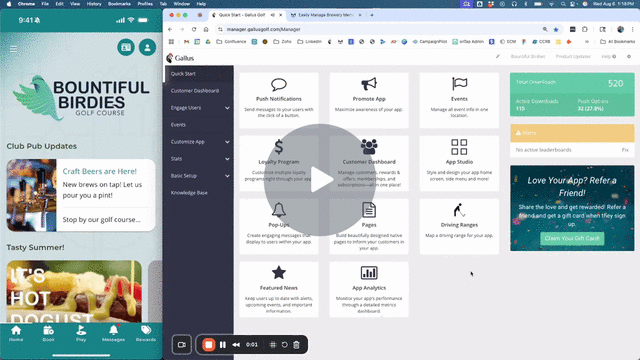Delete the recording with trash icon

297,345
